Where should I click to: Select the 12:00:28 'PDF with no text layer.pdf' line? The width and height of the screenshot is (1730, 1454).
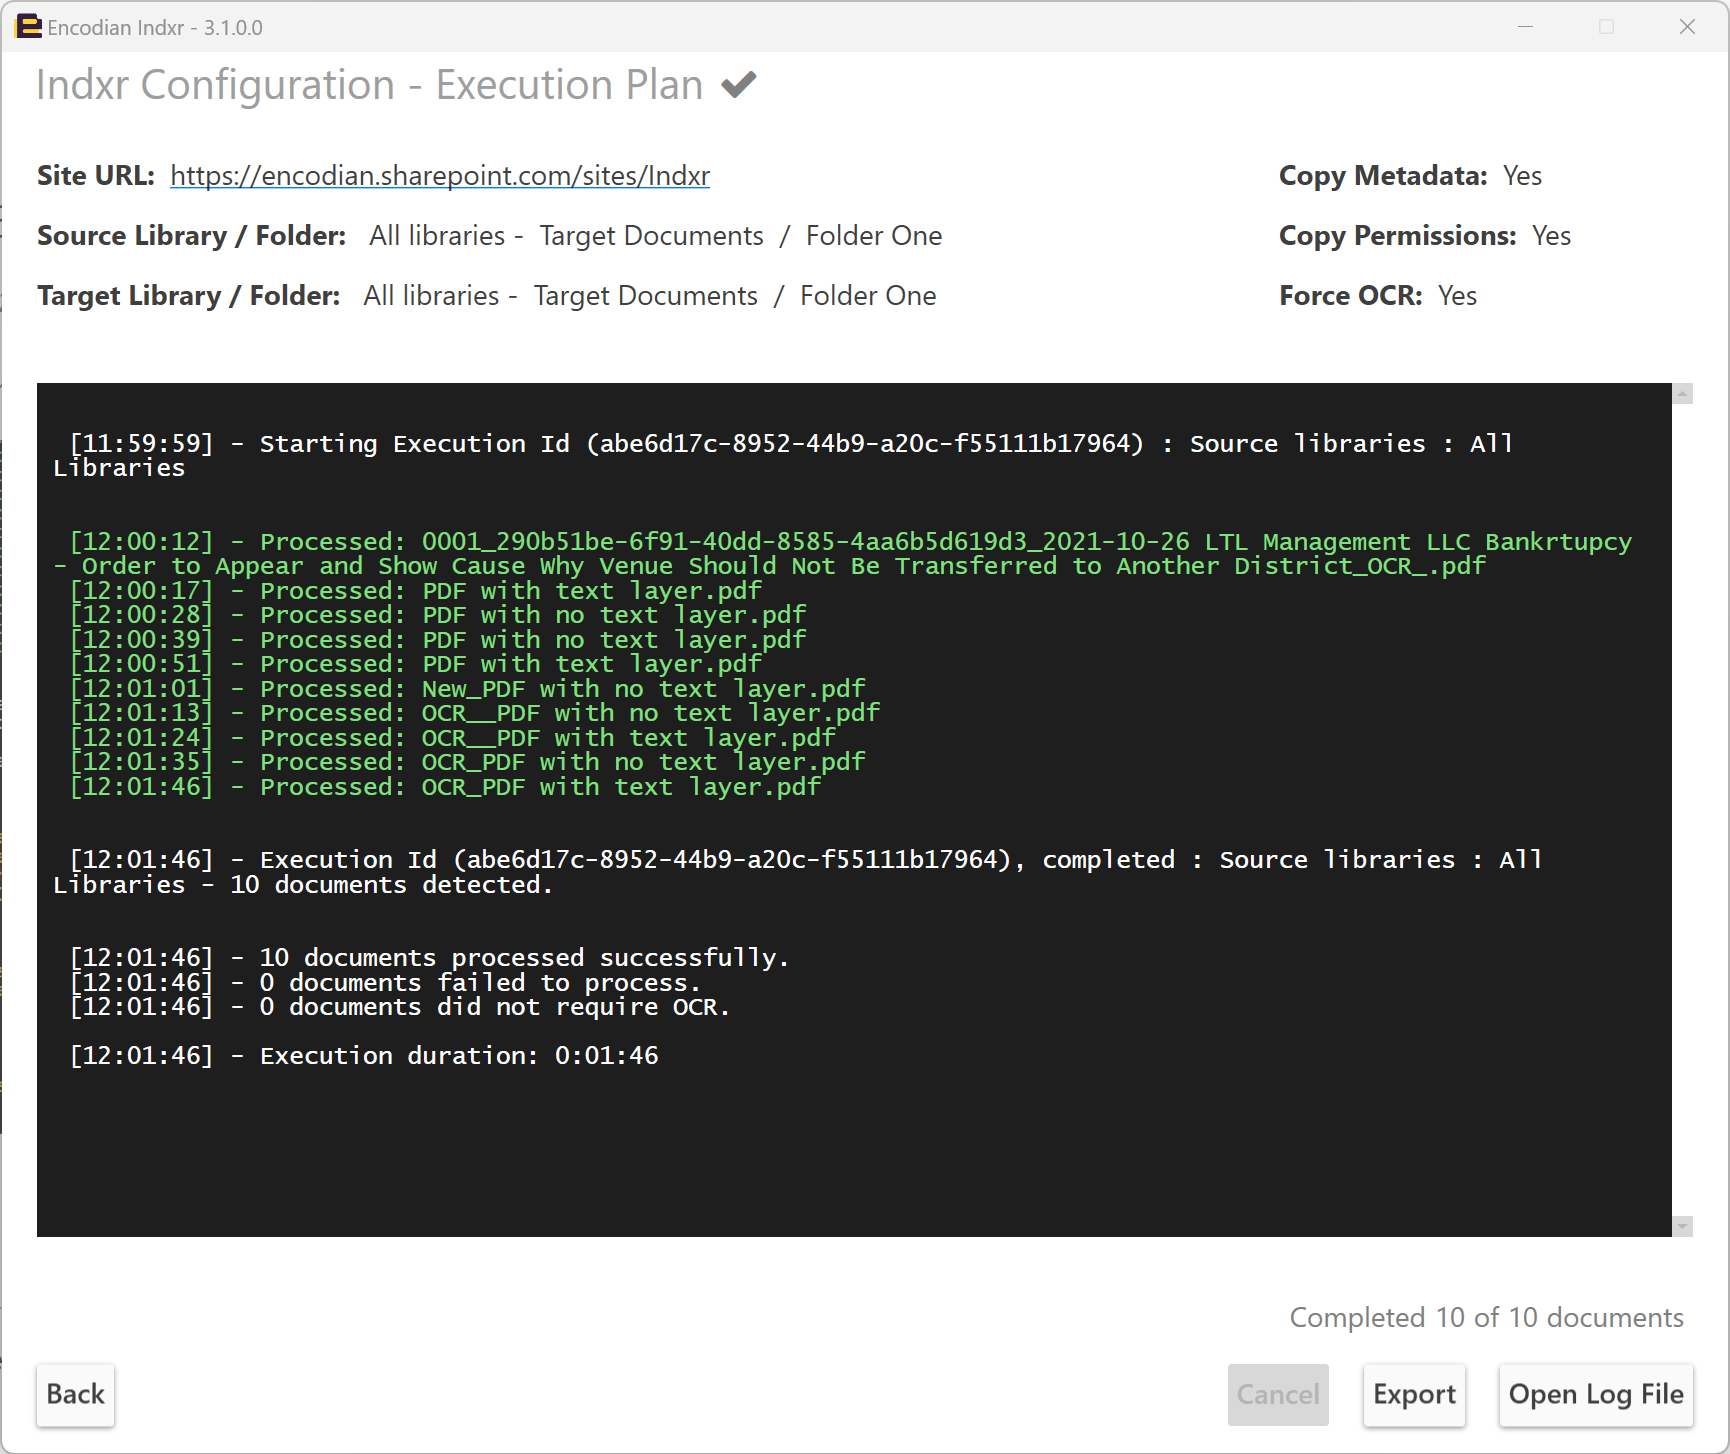pos(437,615)
